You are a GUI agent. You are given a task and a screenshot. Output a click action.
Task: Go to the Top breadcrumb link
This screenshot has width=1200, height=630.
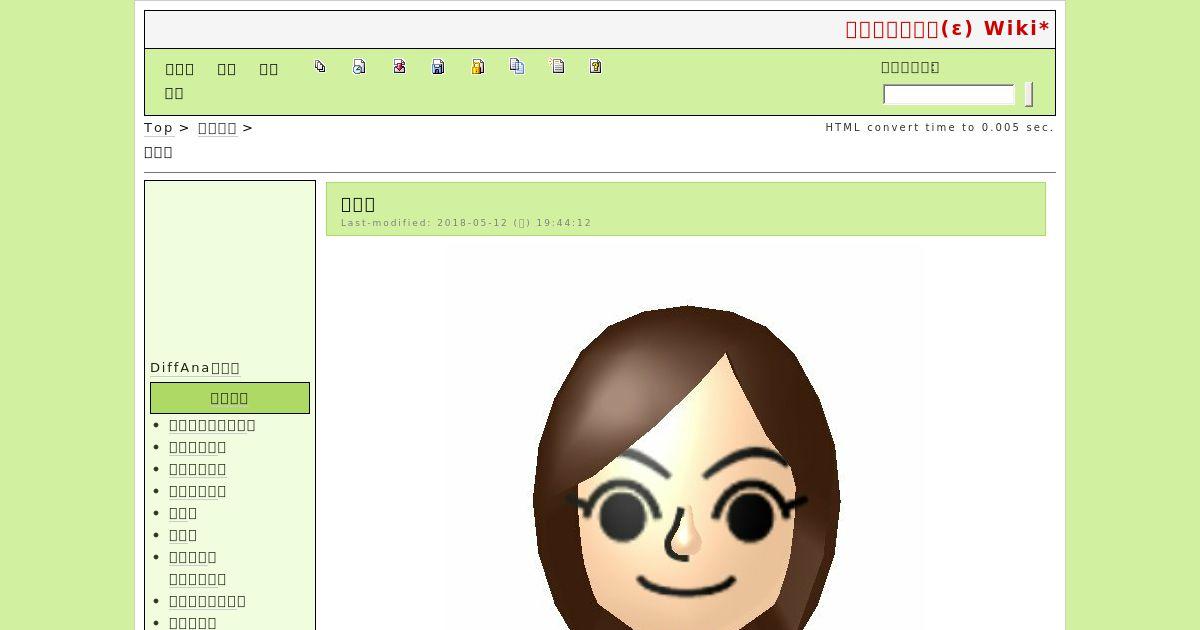158,128
